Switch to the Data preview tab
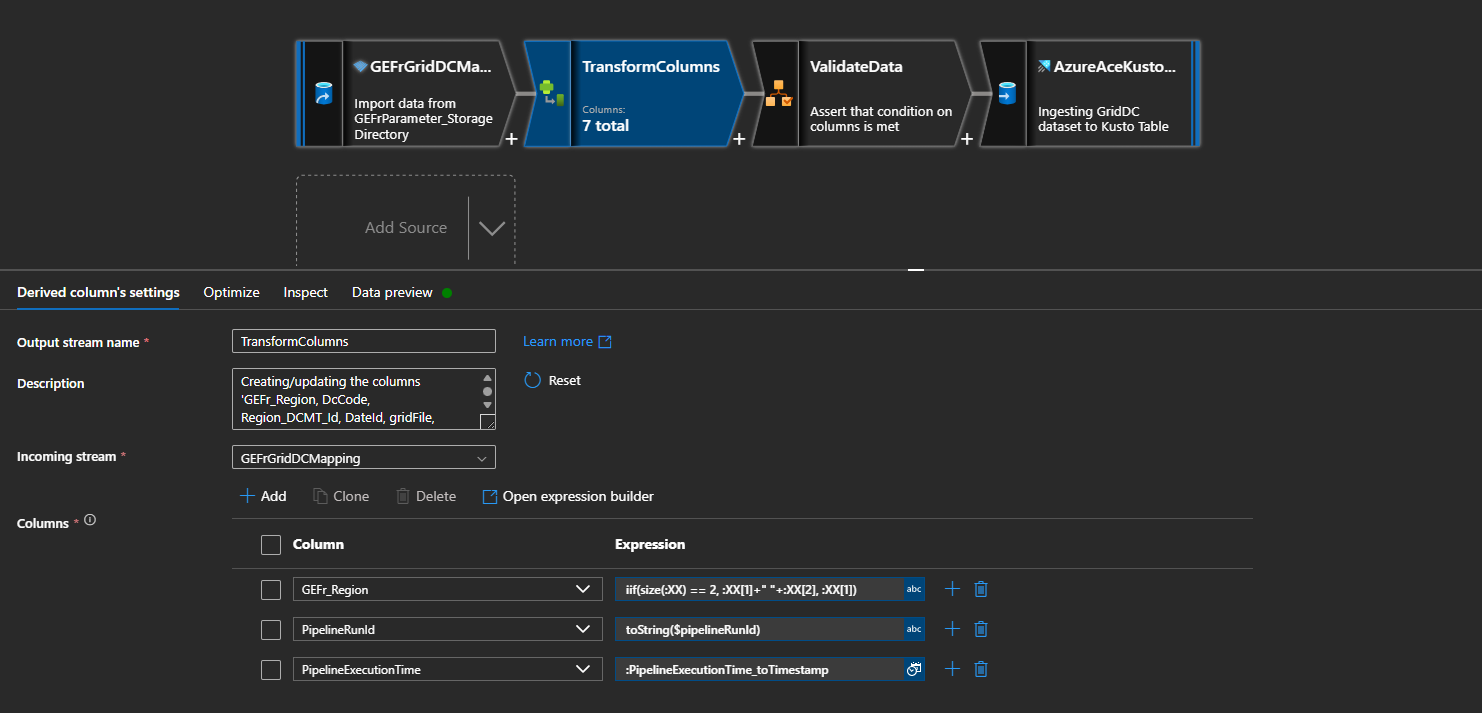 [392, 293]
